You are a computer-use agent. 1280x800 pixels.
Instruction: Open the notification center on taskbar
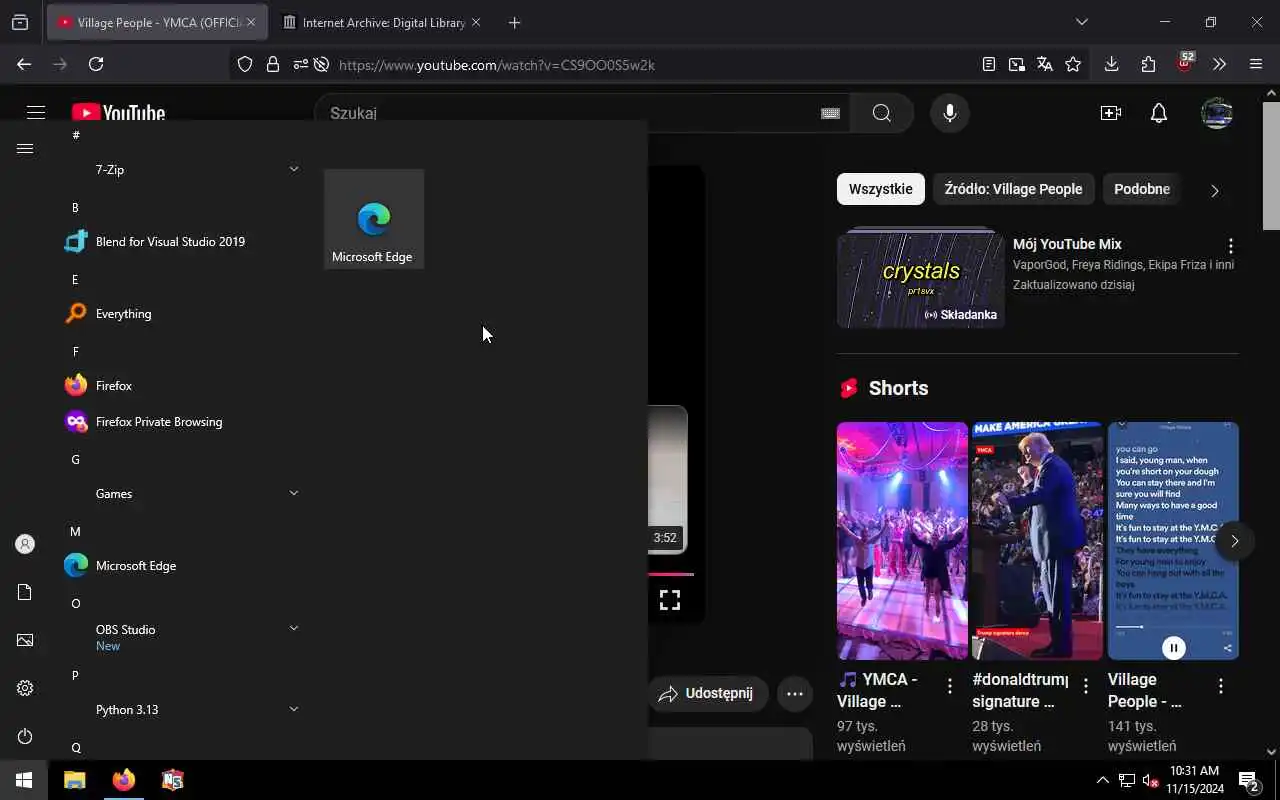(1249, 780)
